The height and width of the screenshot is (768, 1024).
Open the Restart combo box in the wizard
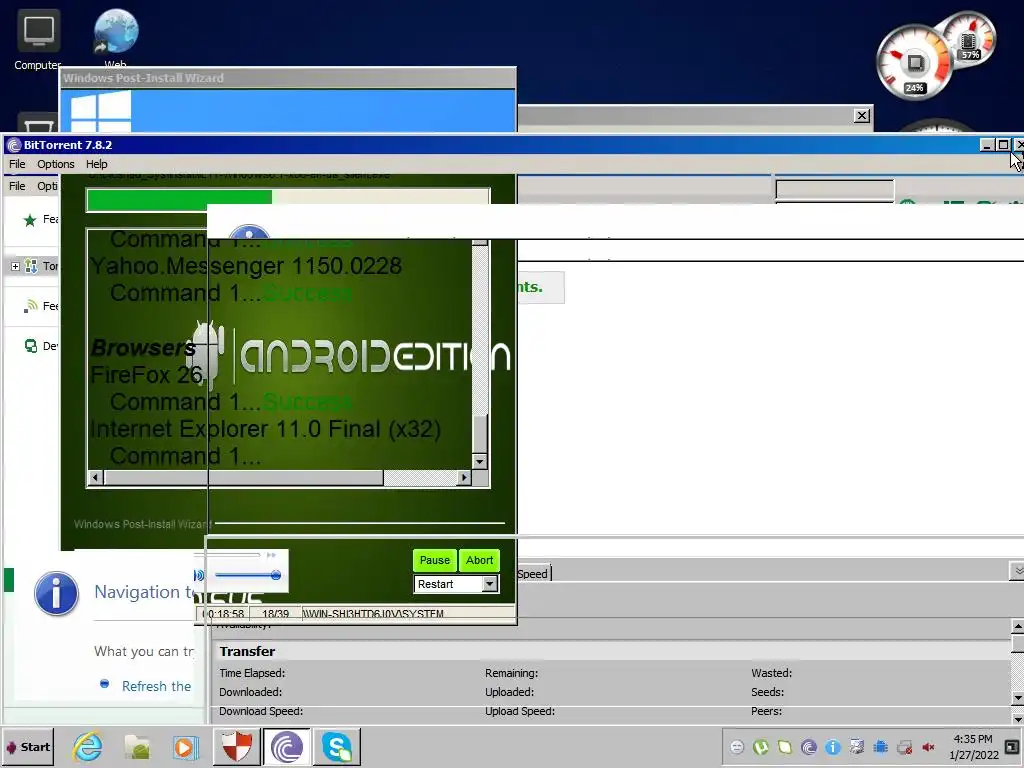456,584
